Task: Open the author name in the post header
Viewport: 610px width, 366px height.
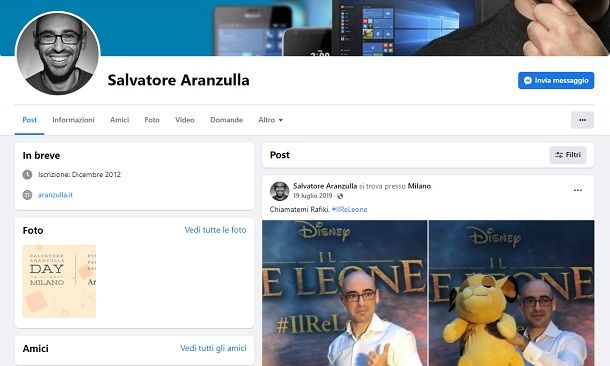Action: tap(325, 186)
